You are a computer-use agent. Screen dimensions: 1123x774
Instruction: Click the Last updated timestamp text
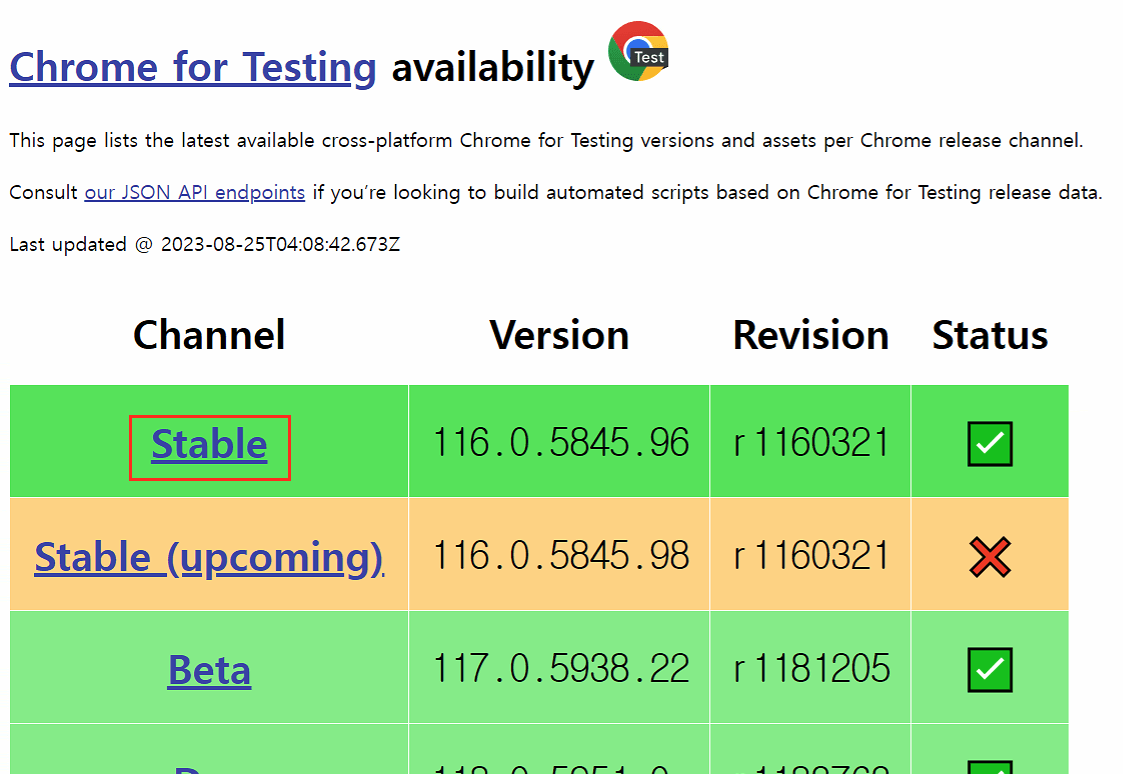pos(205,244)
